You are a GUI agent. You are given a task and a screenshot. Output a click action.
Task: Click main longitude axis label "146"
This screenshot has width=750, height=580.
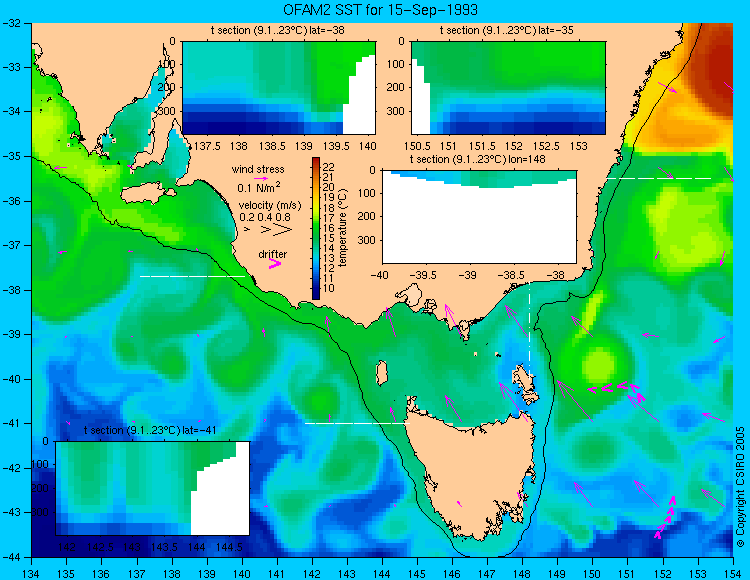(452, 574)
